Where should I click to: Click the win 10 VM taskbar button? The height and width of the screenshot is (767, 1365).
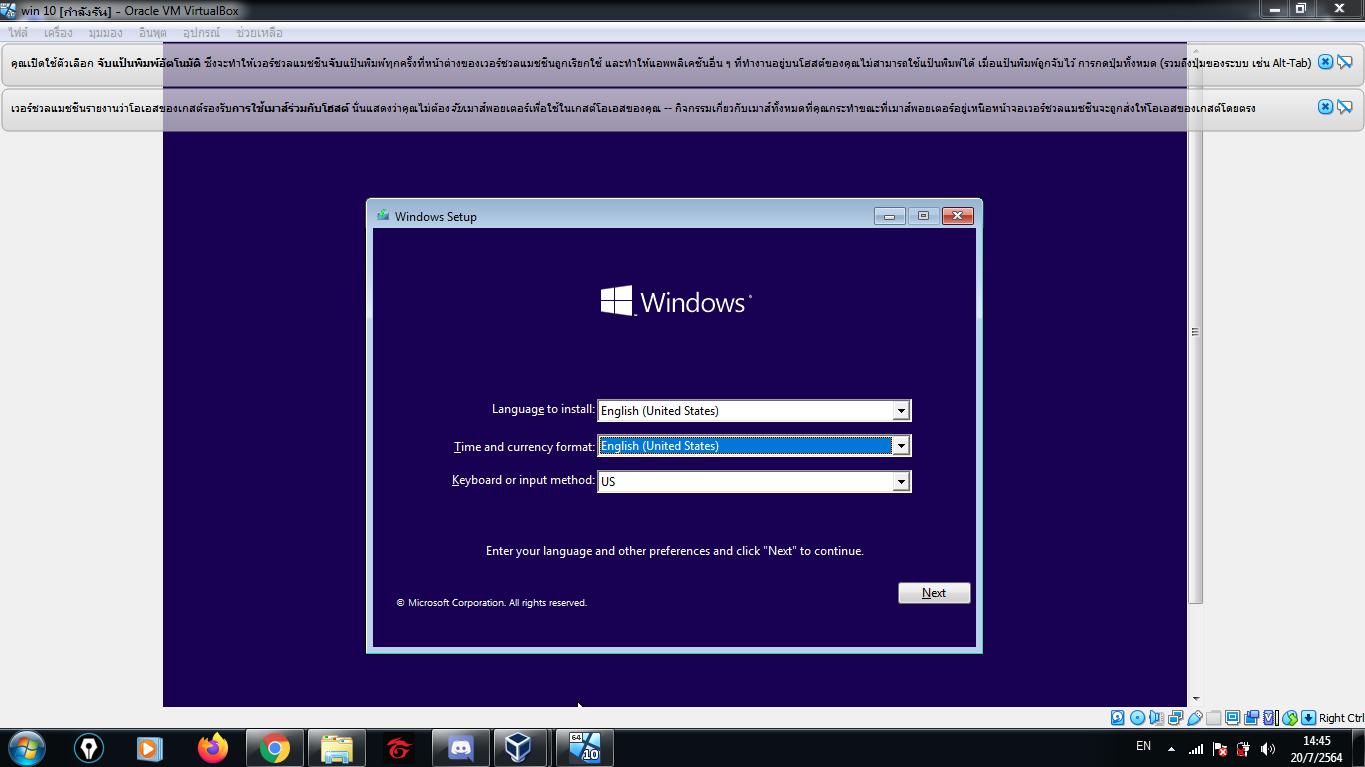click(x=584, y=747)
